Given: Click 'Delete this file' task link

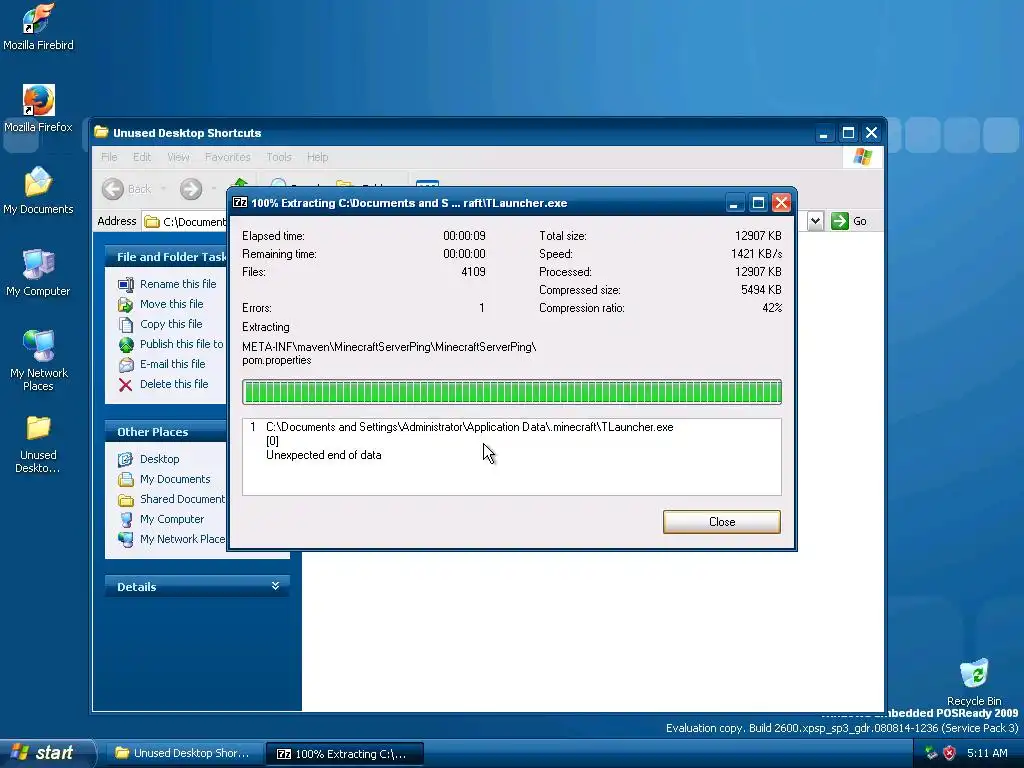Looking at the screenshot, I should pos(174,384).
